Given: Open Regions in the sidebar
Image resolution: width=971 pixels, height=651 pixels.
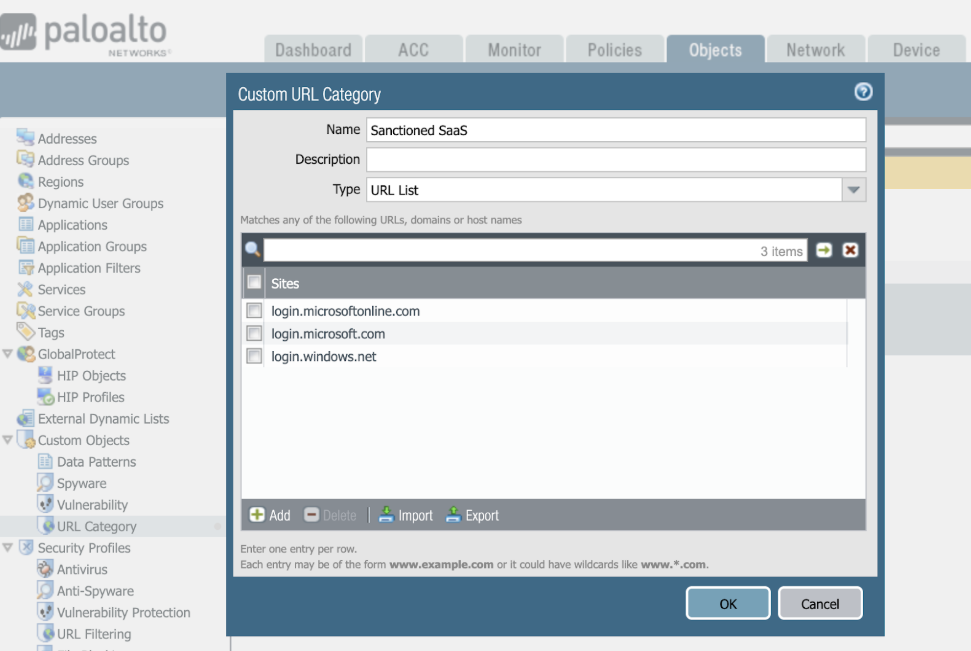Looking at the screenshot, I should (x=60, y=182).
